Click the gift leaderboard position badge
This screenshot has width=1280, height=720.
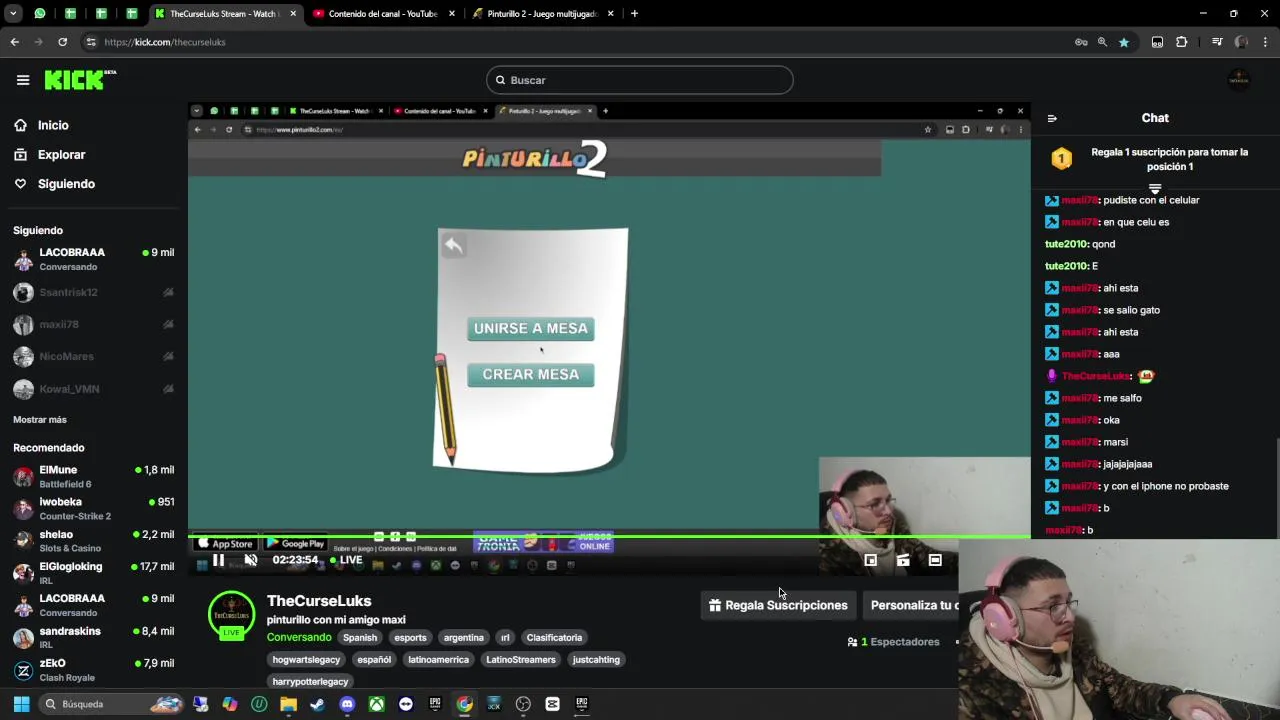(1062, 158)
